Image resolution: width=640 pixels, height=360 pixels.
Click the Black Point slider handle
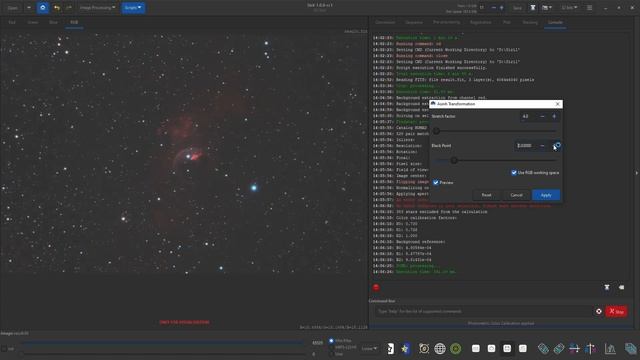(x=454, y=160)
